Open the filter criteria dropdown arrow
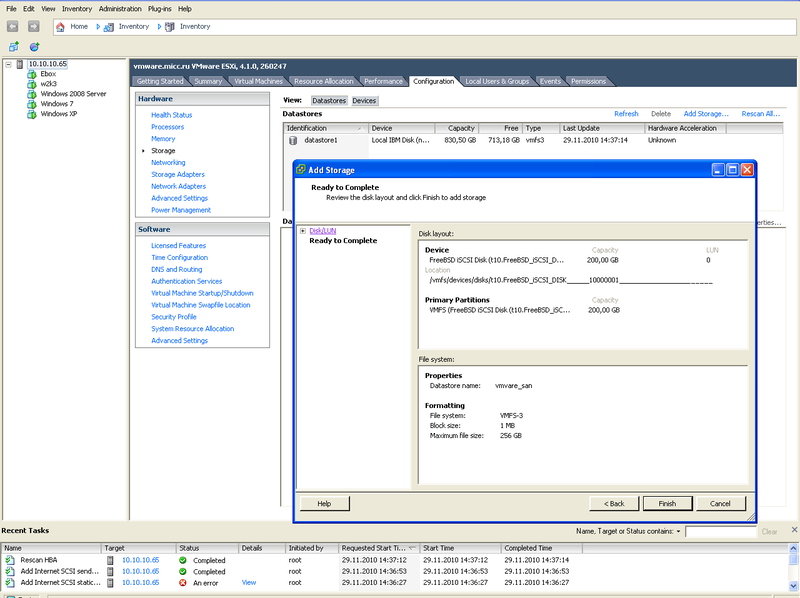Image resolution: width=800 pixels, height=598 pixels. click(x=678, y=531)
